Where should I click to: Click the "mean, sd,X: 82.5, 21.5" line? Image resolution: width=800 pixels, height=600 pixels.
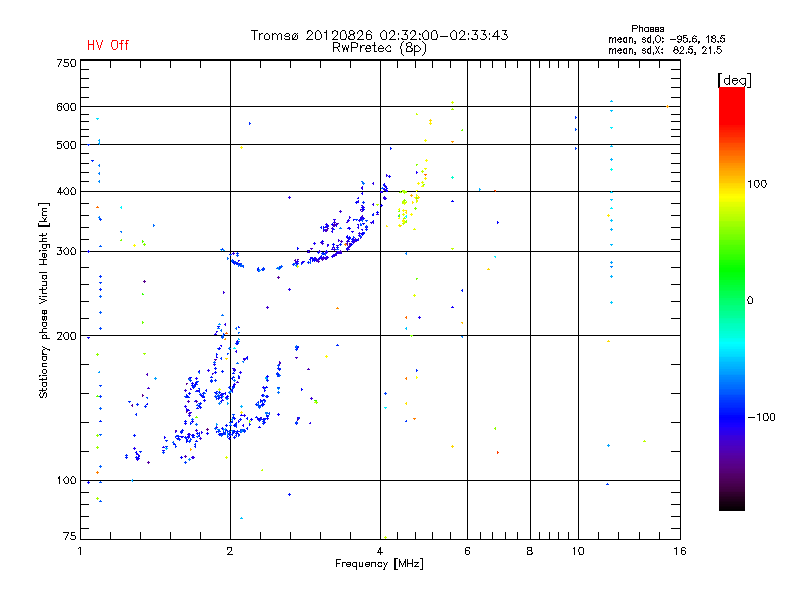665,50
